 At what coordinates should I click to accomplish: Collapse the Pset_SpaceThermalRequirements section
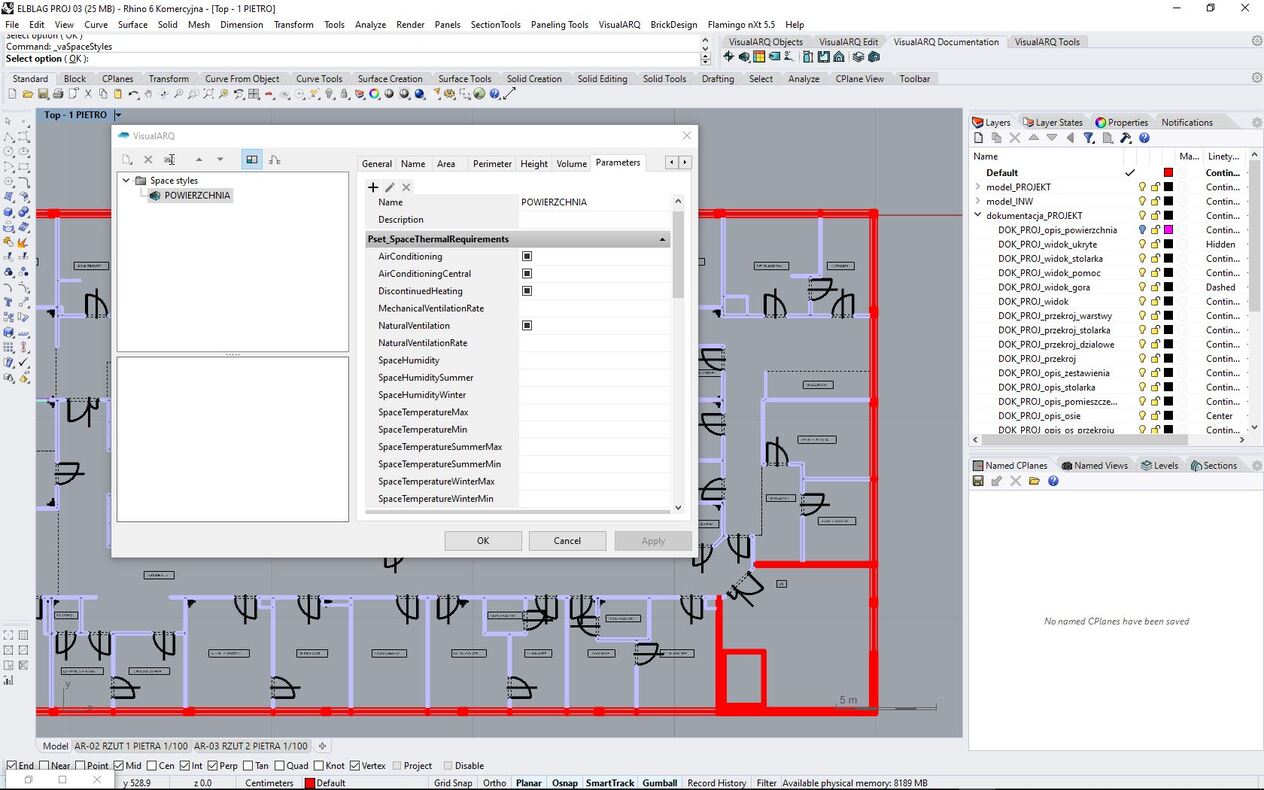(662, 239)
